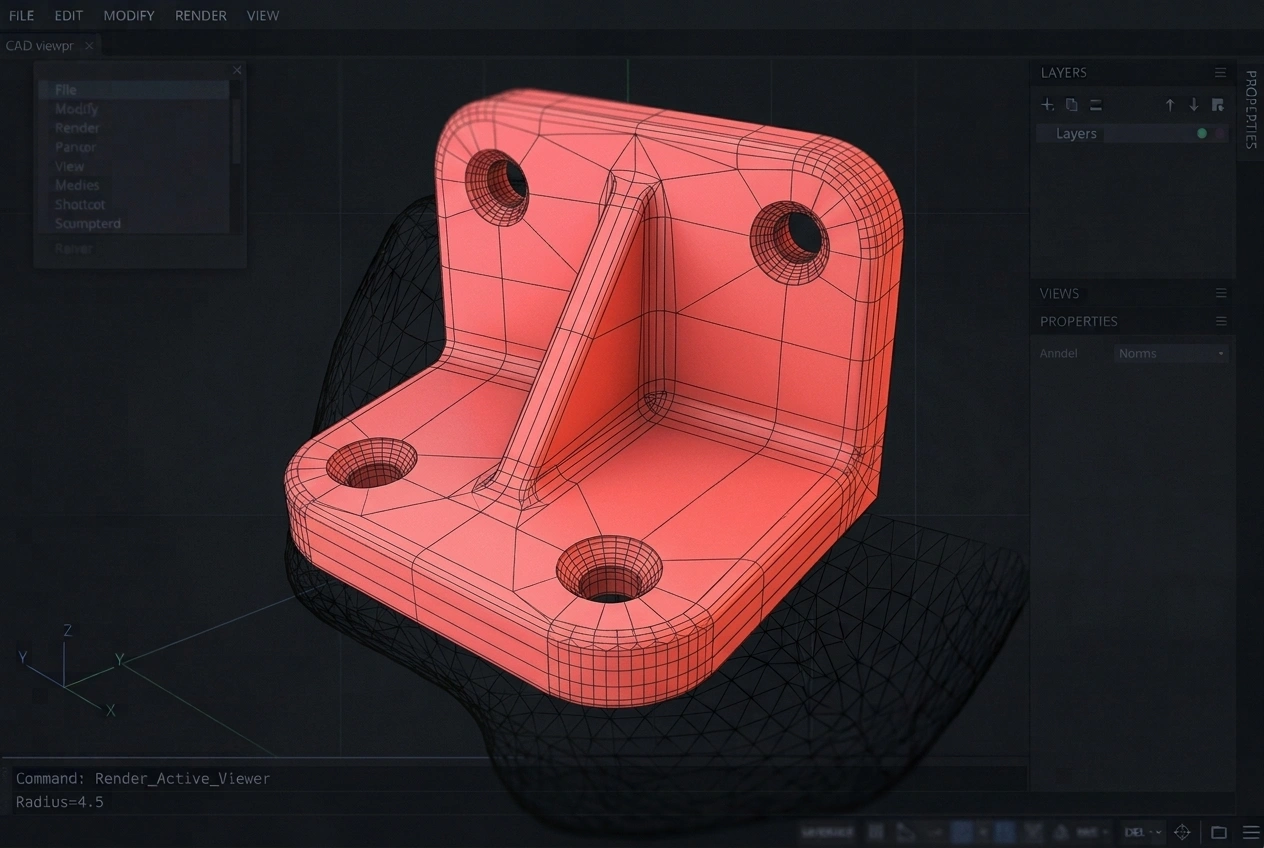
Task: Open the RENDER menu in the menu bar
Action: (200, 15)
